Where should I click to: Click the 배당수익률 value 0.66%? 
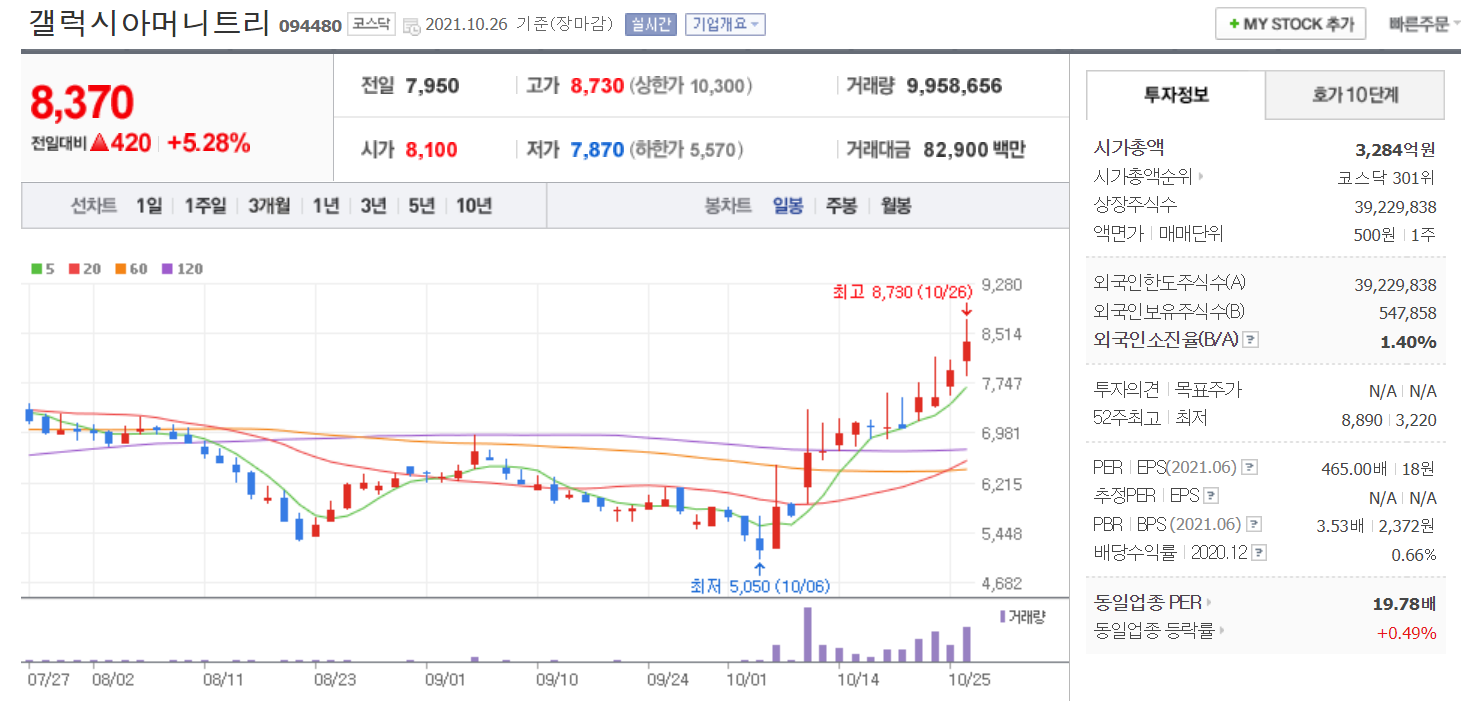[x=1414, y=554]
